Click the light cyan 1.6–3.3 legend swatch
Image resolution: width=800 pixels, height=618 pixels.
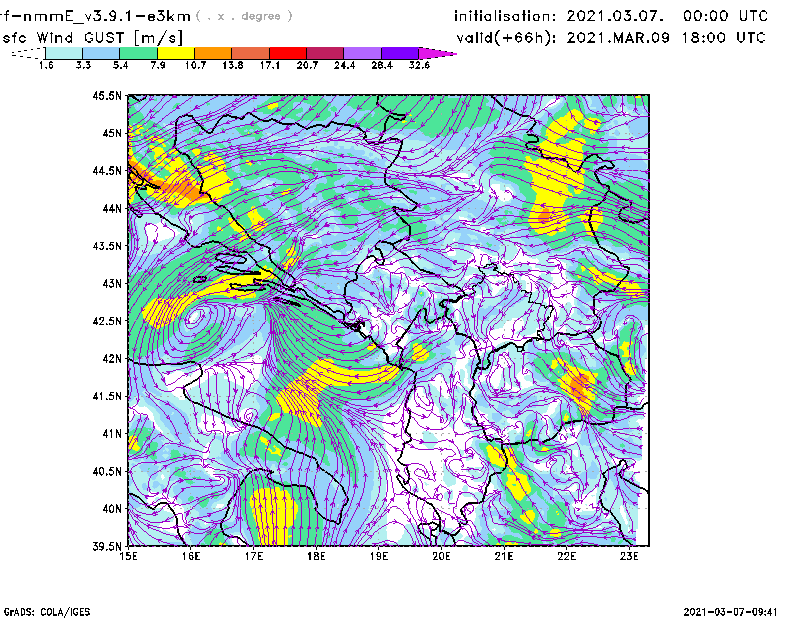pyautogui.click(x=64, y=53)
